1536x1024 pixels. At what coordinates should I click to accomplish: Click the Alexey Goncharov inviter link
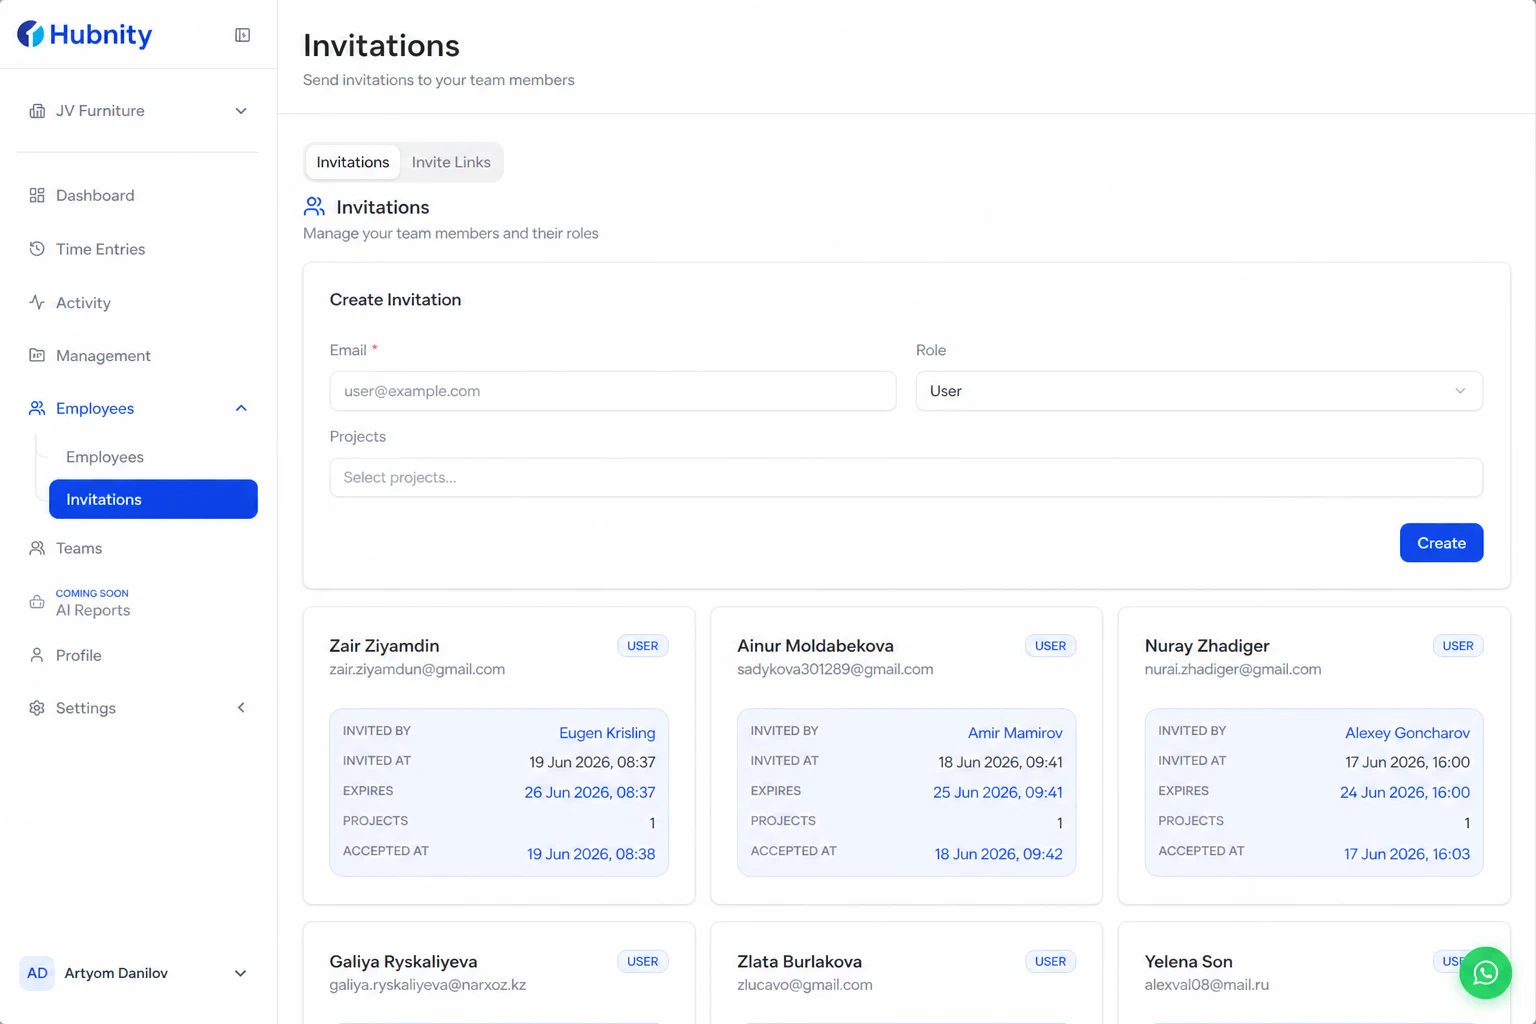click(1407, 733)
